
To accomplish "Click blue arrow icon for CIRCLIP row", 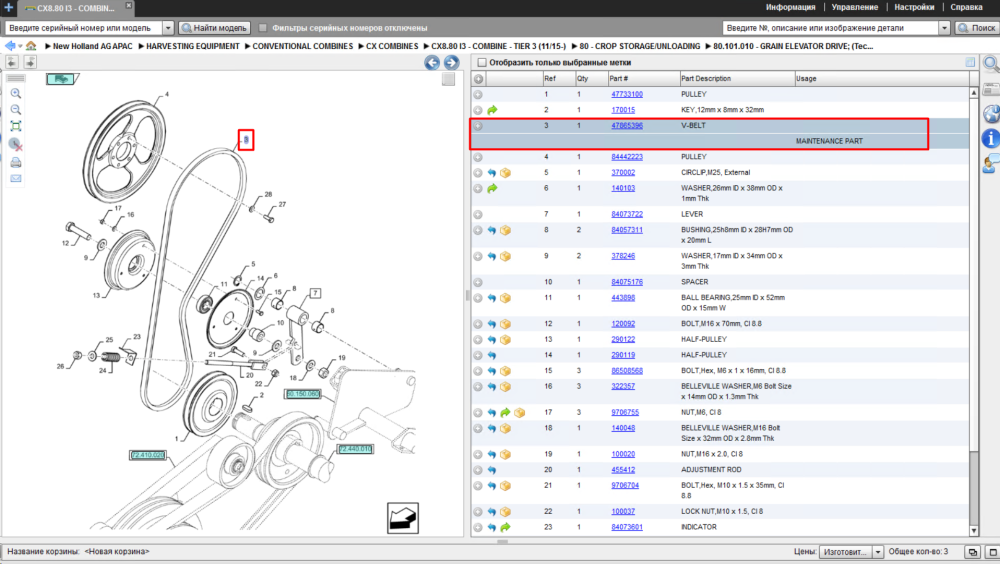I will point(492,173).
